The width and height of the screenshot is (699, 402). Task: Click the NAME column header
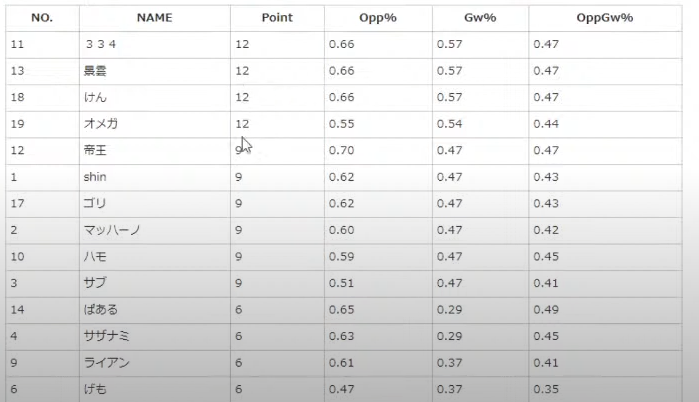[154, 18]
